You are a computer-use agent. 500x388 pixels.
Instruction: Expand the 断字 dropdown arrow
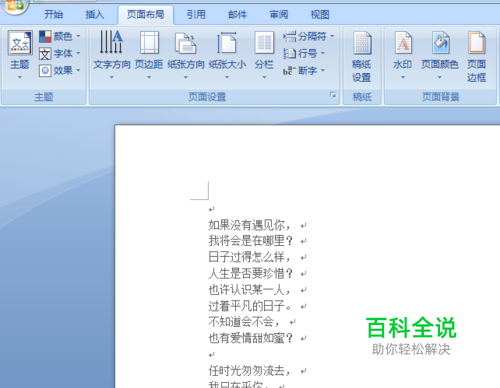323,71
